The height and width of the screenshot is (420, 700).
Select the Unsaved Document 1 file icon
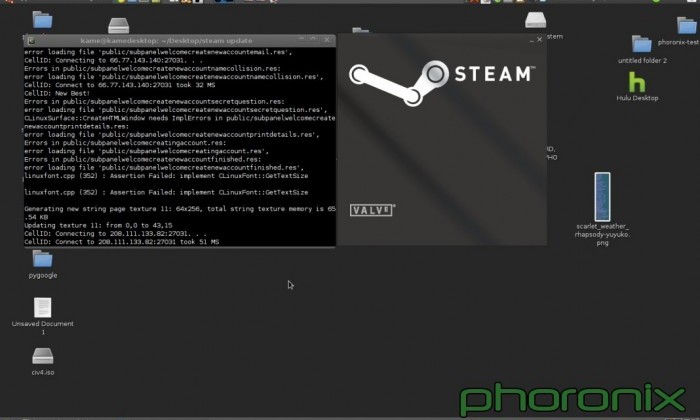(x=42, y=308)
